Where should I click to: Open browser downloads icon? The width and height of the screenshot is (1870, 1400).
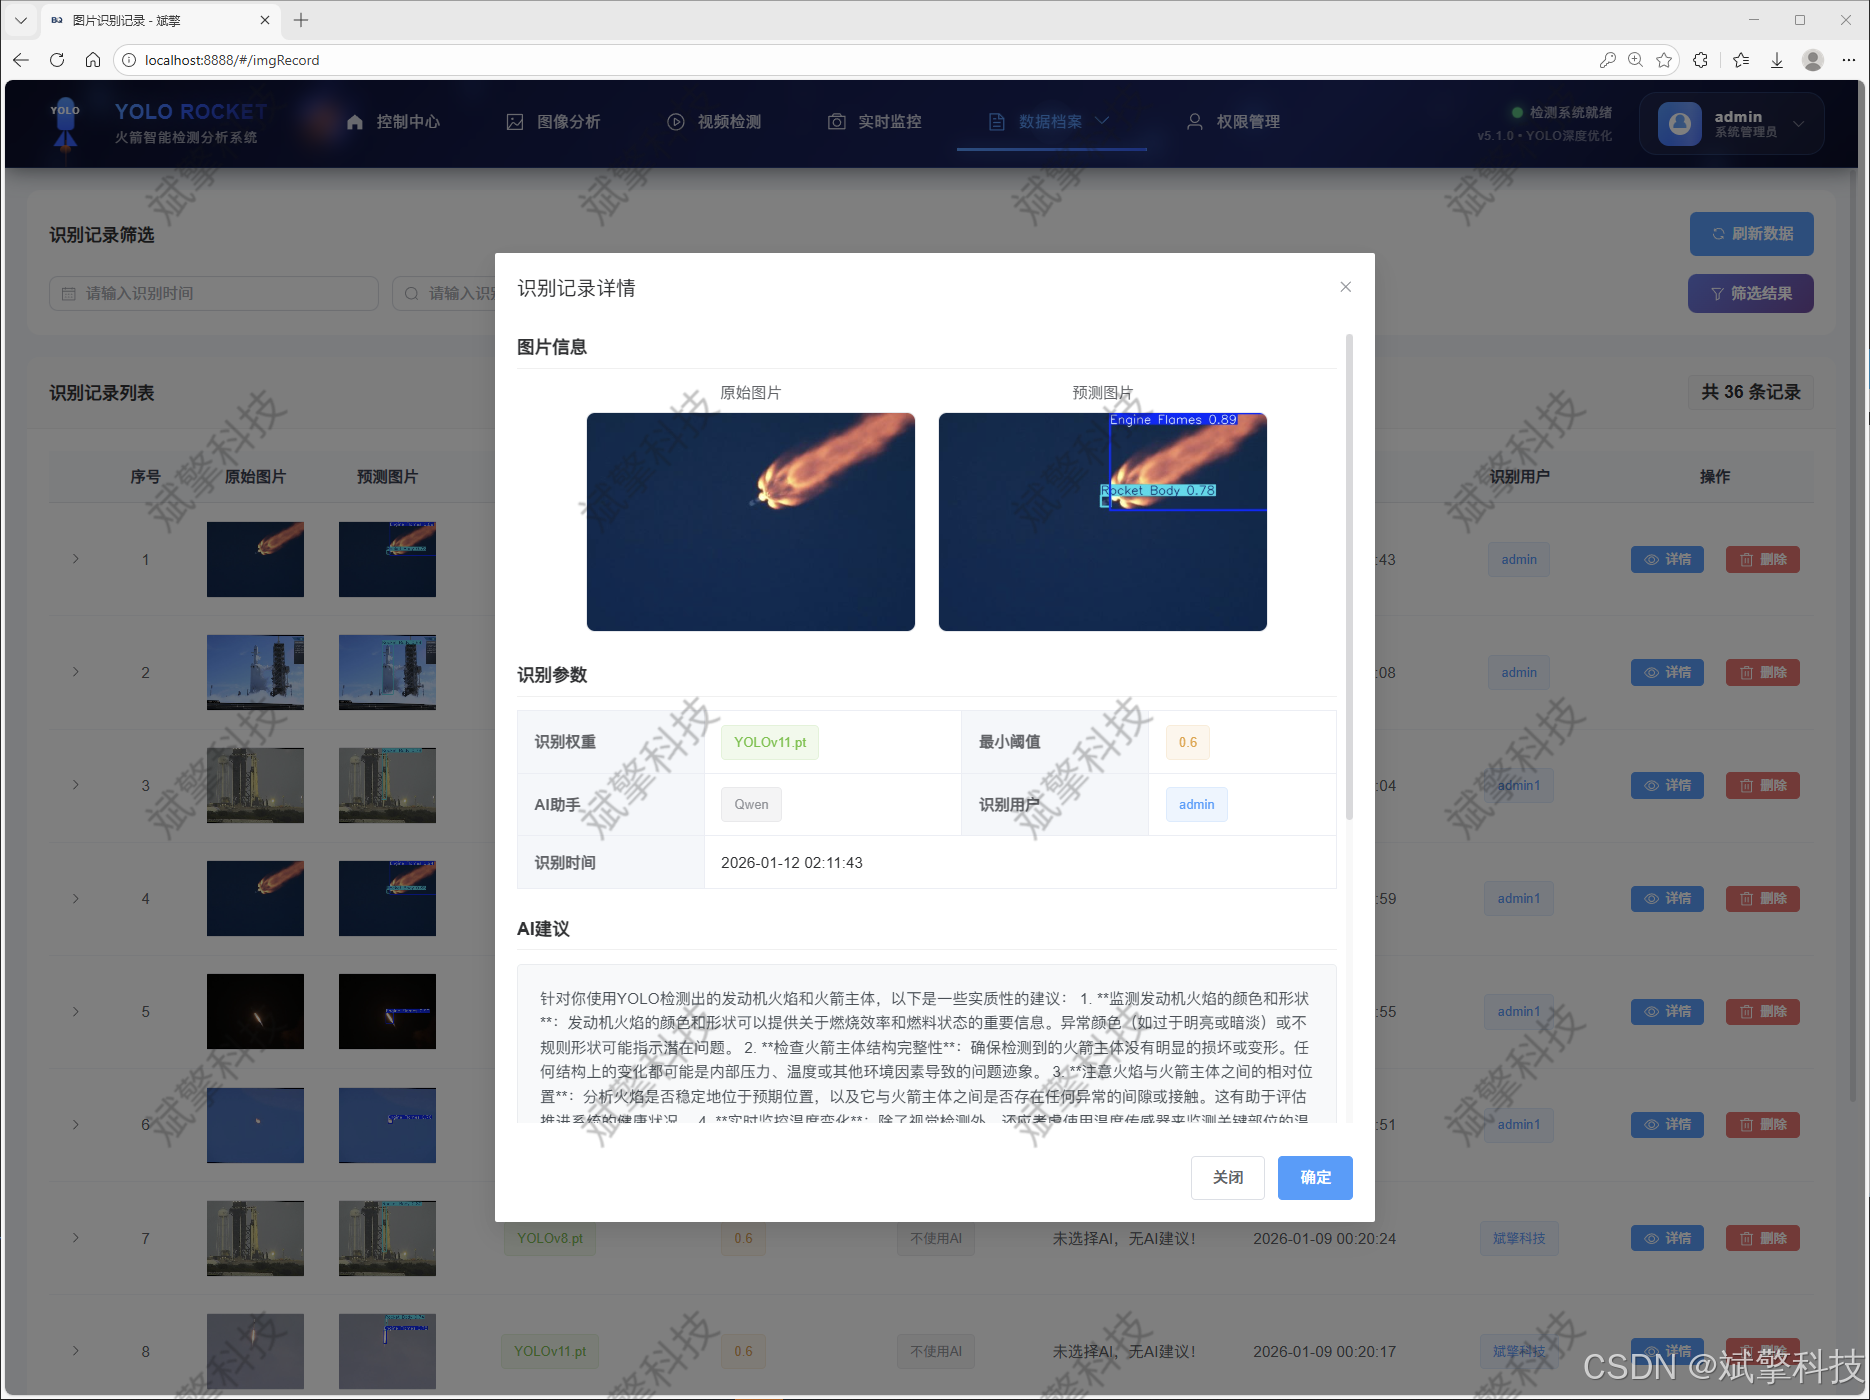point(1777,60)
